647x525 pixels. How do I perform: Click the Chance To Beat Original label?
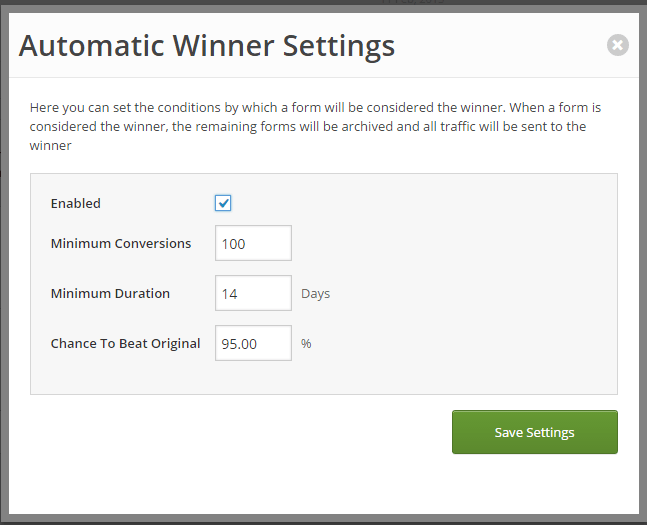125,343
